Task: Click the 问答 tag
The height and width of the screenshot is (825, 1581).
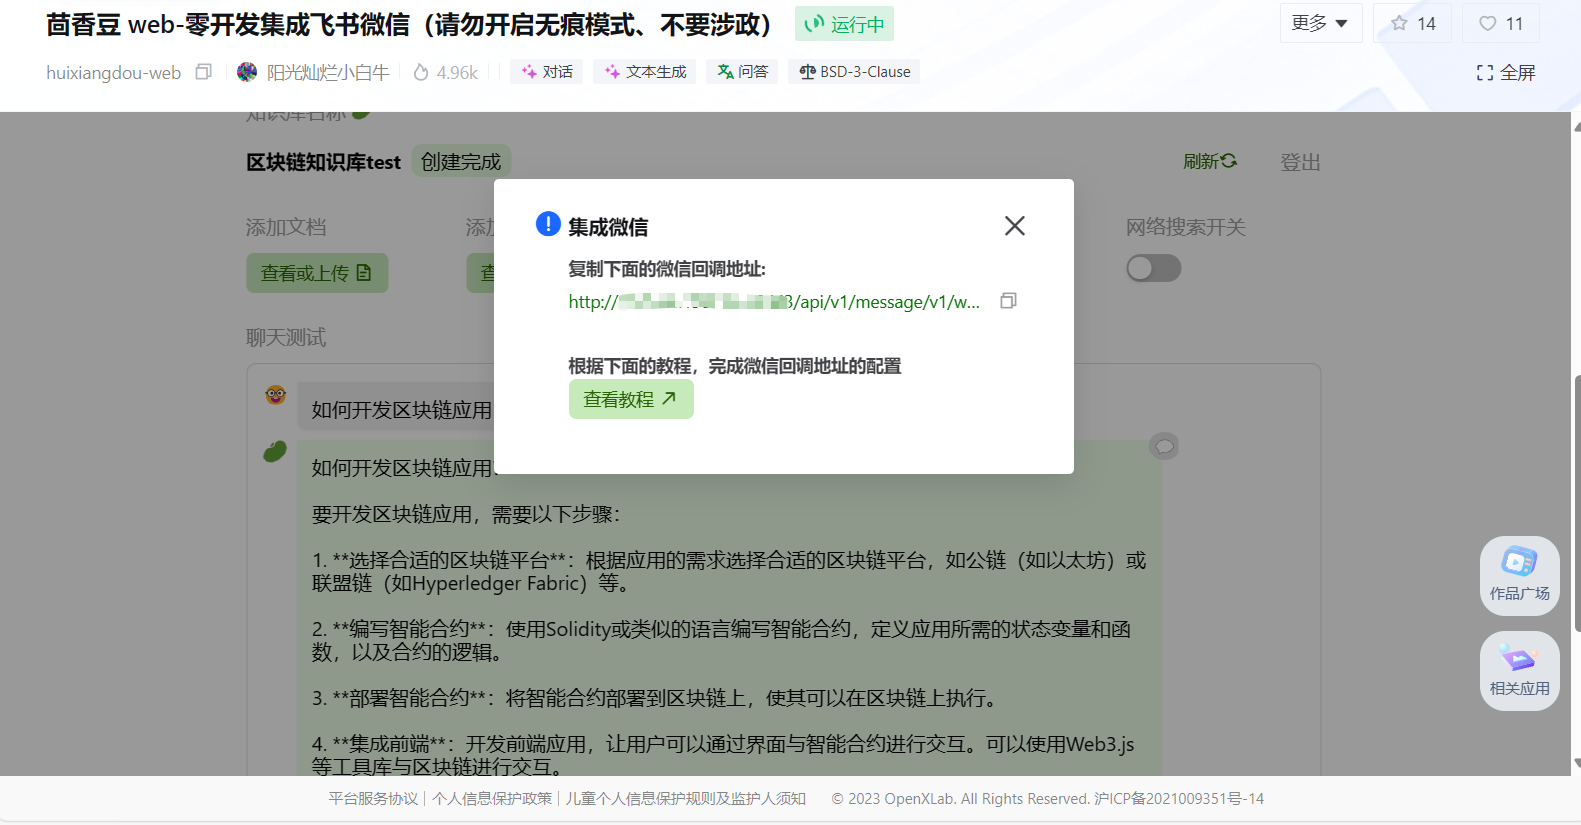Action: pos(743,72)
